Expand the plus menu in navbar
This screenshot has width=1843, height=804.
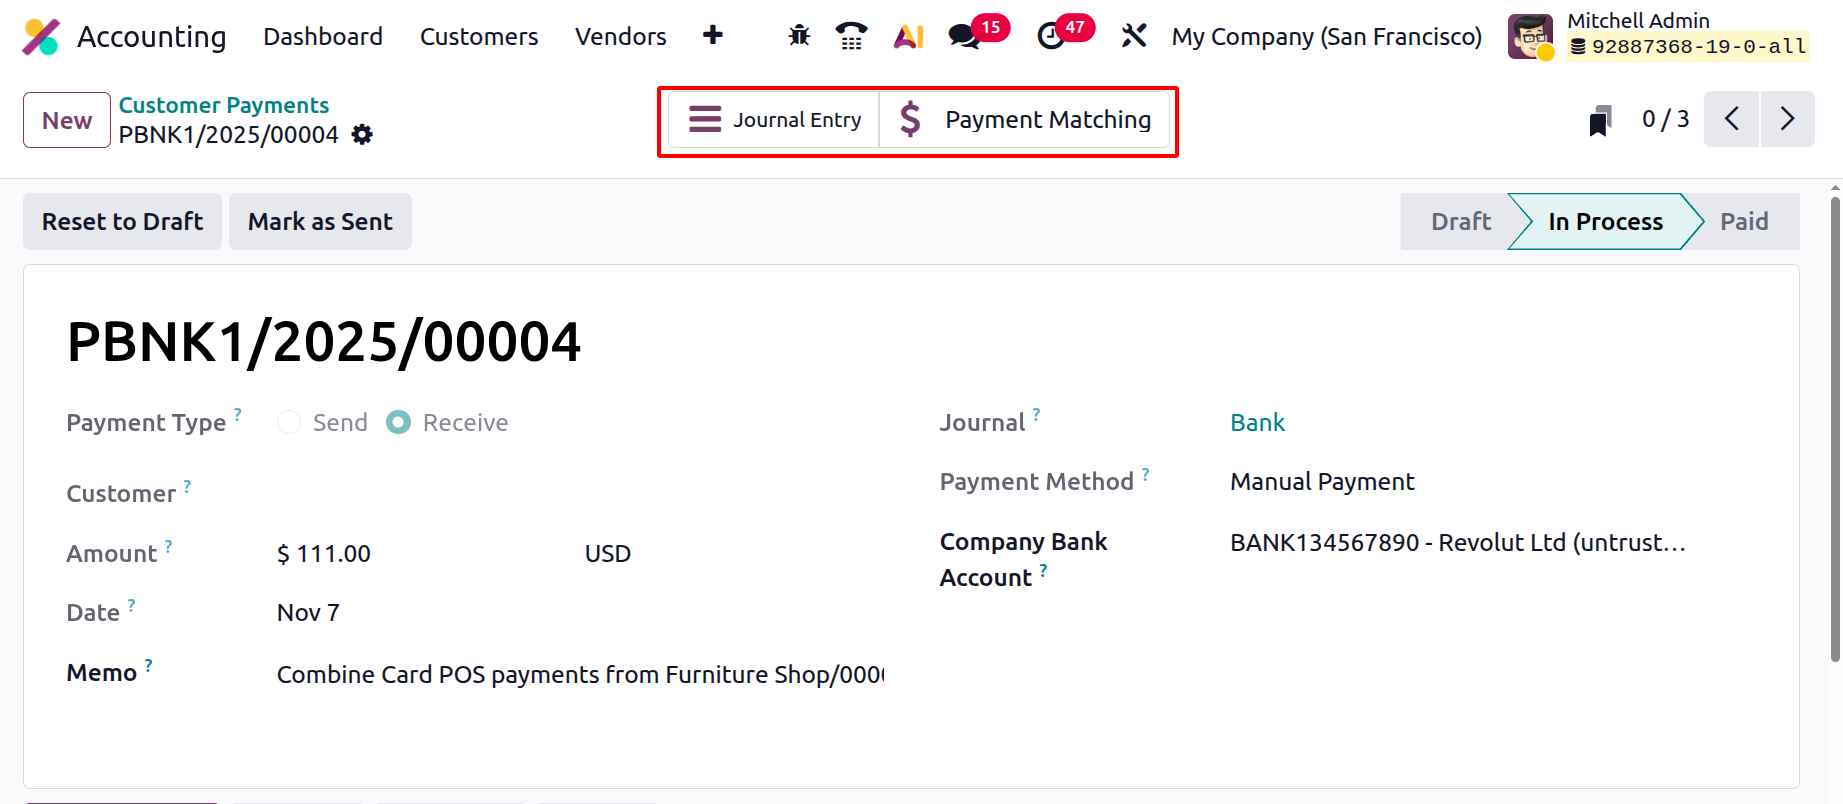pos(713,36)
